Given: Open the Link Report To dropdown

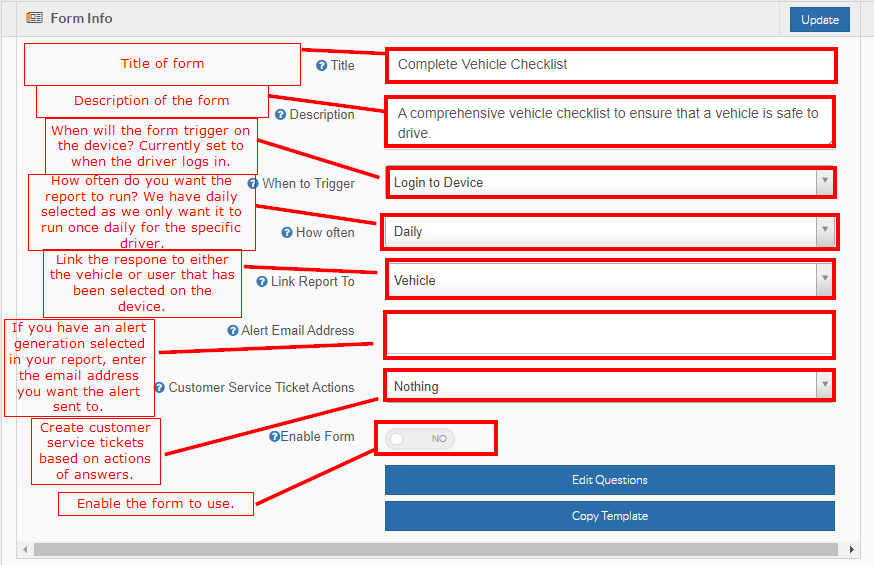Looking at the screenshot, I should point(611,280).
